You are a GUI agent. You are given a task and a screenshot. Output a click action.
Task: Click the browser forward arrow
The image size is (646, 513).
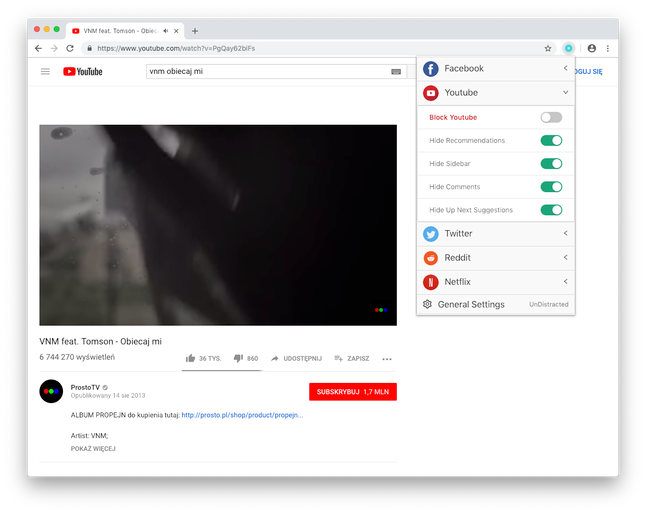pos(54,48)
